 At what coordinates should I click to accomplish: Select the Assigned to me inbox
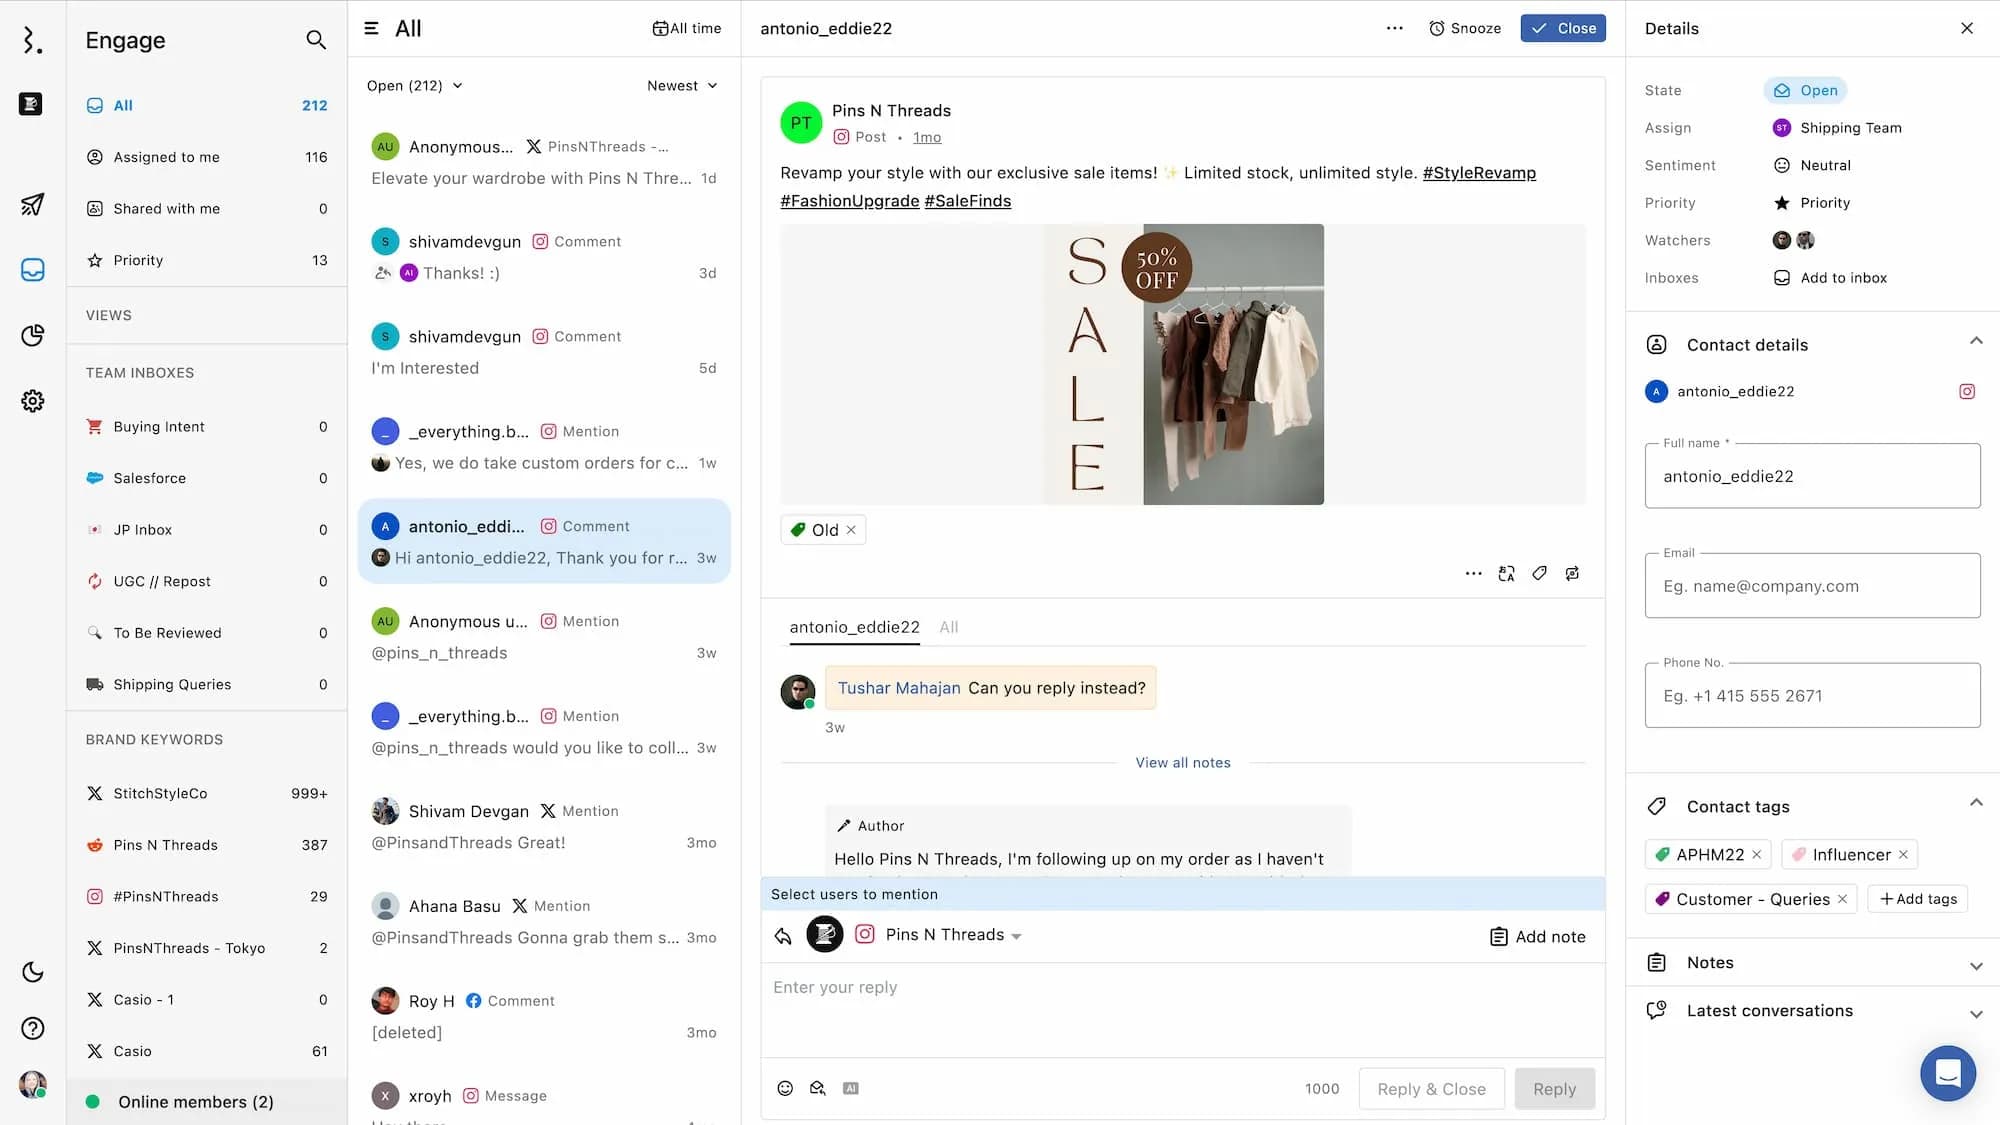pyautogui.click(x=166, y=157)
